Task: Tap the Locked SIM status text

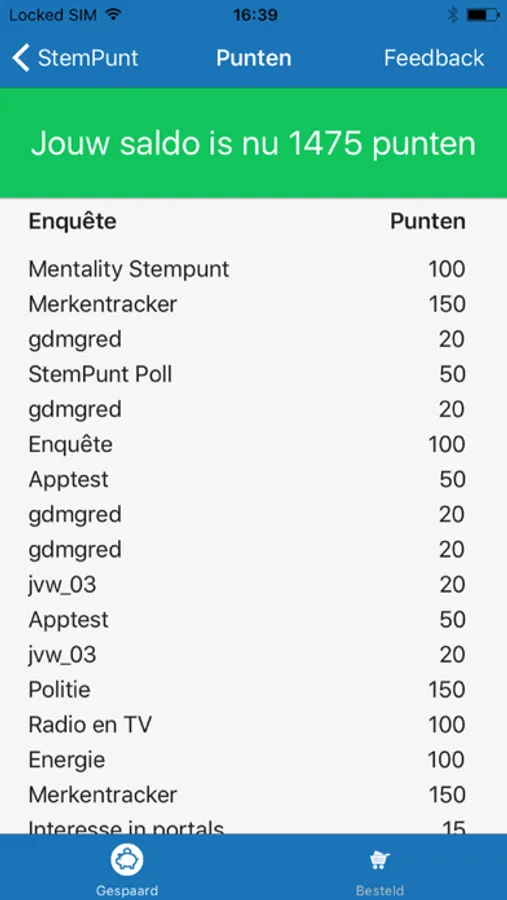Action: tap(55, 15)
